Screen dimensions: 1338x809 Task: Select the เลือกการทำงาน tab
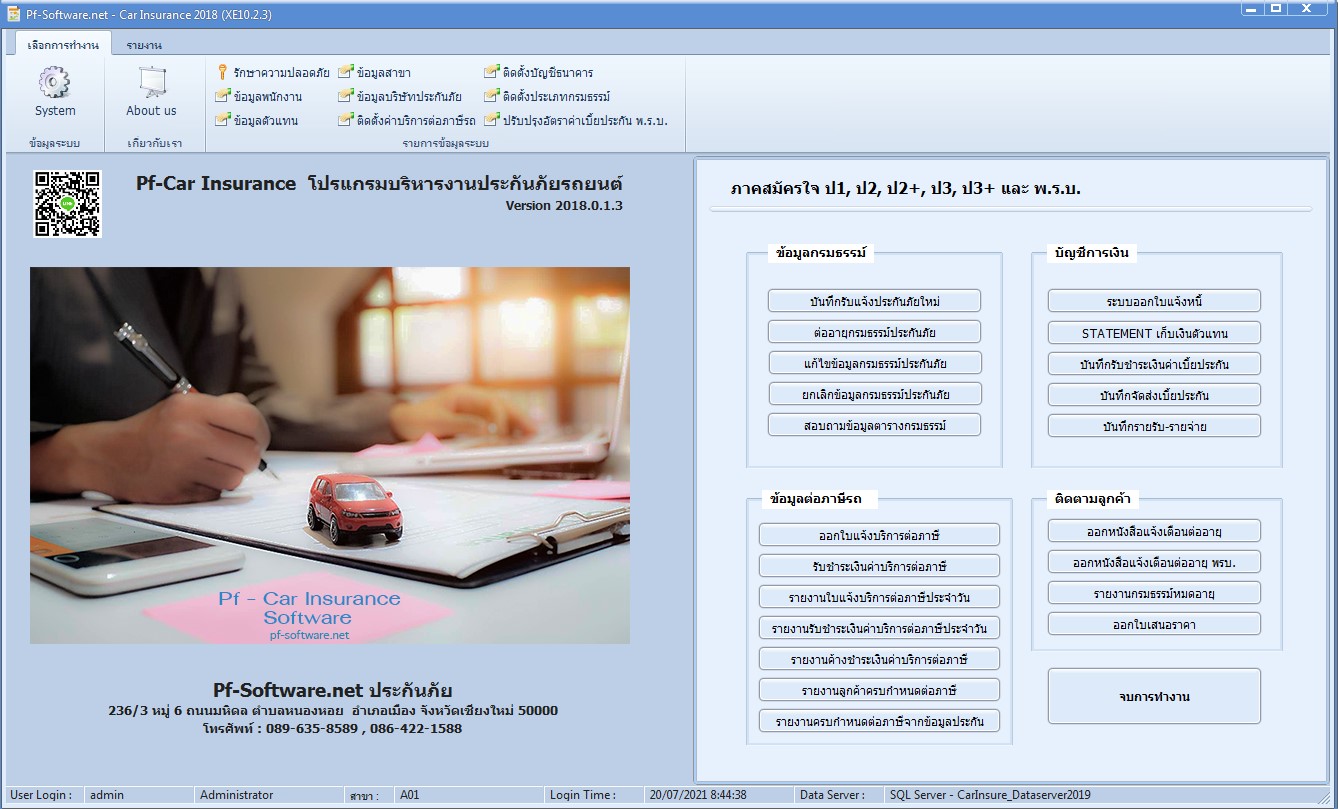(x=64, y=45)
